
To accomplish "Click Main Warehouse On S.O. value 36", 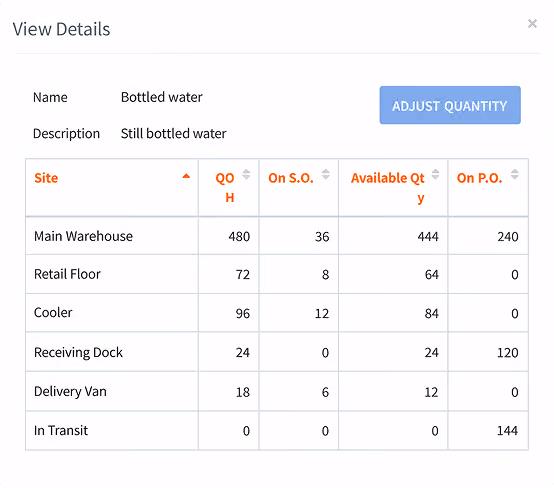I will (322, 237).
